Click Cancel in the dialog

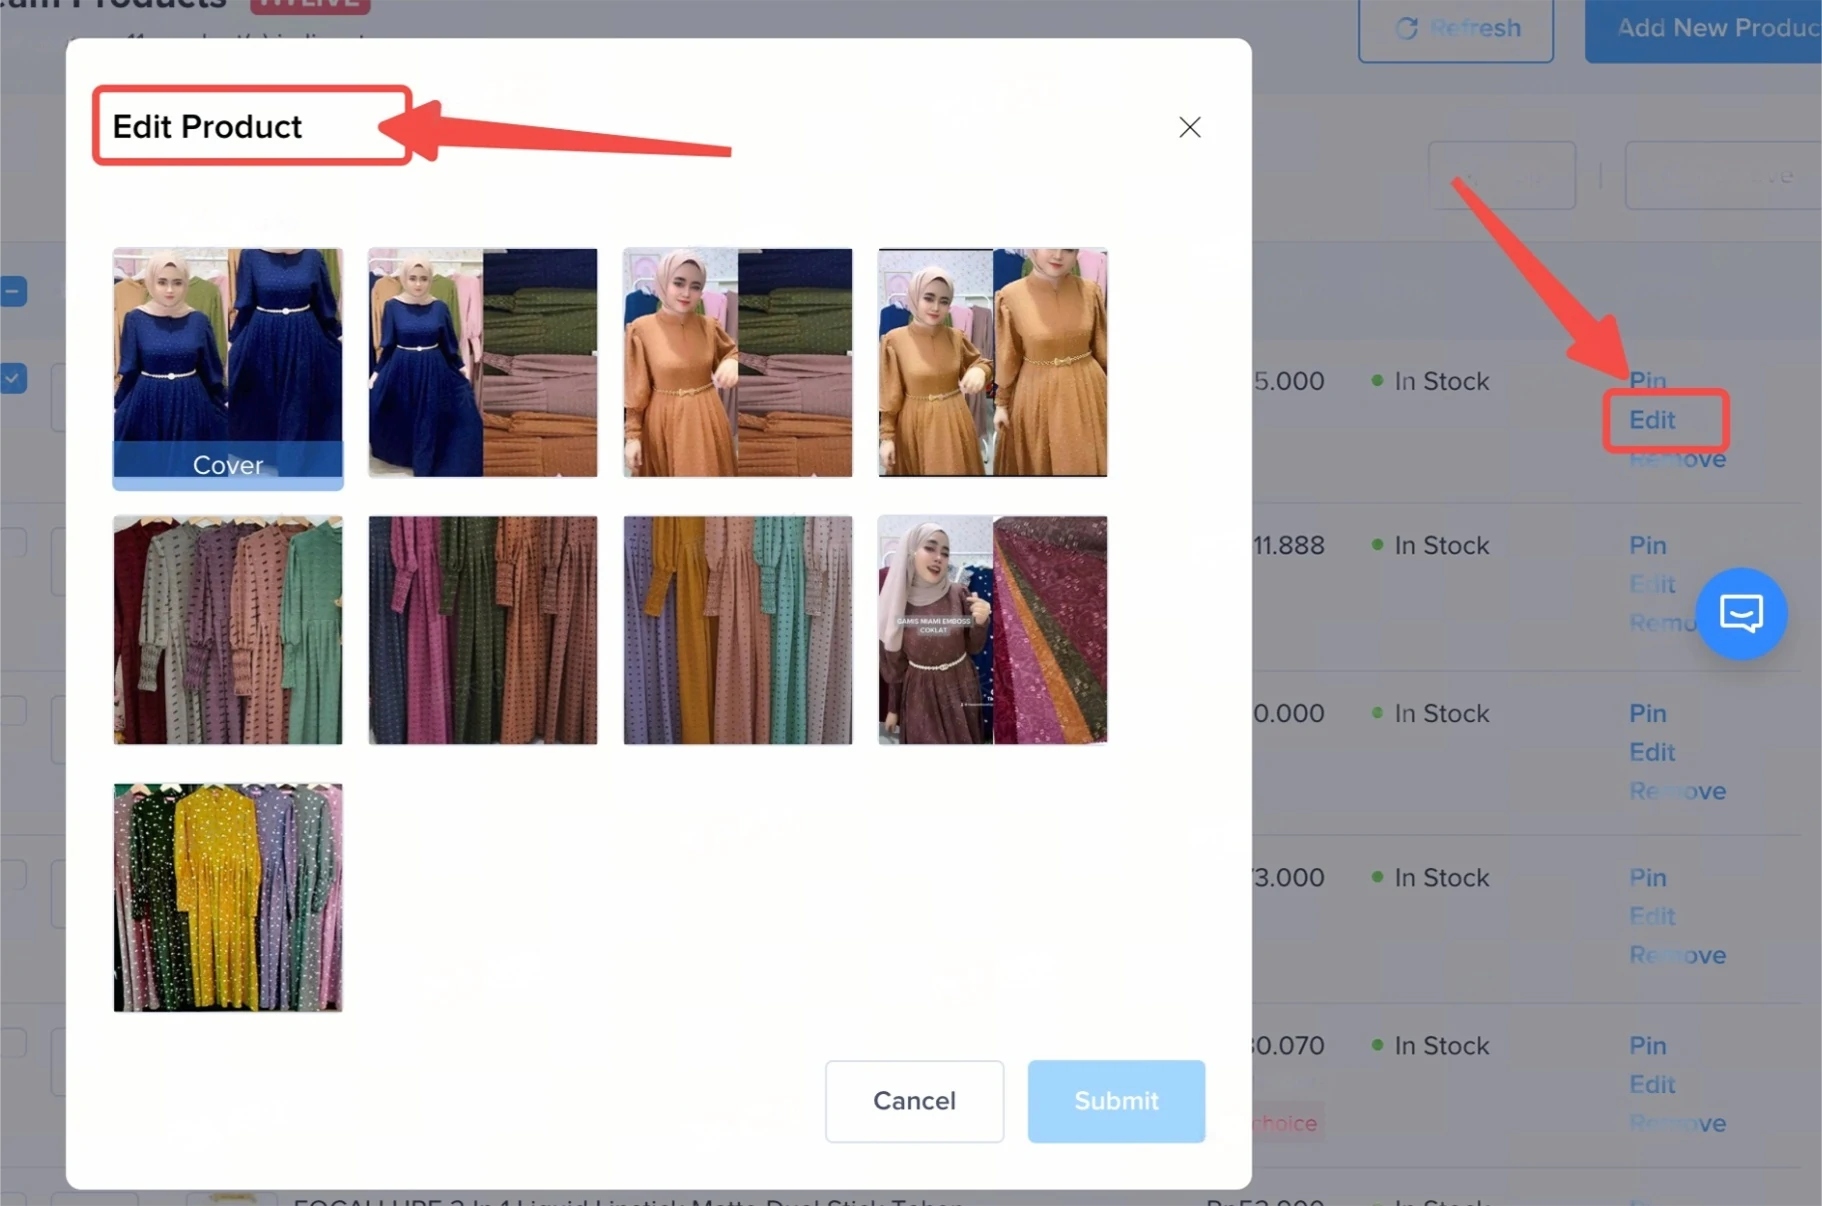coord(914,1101)
